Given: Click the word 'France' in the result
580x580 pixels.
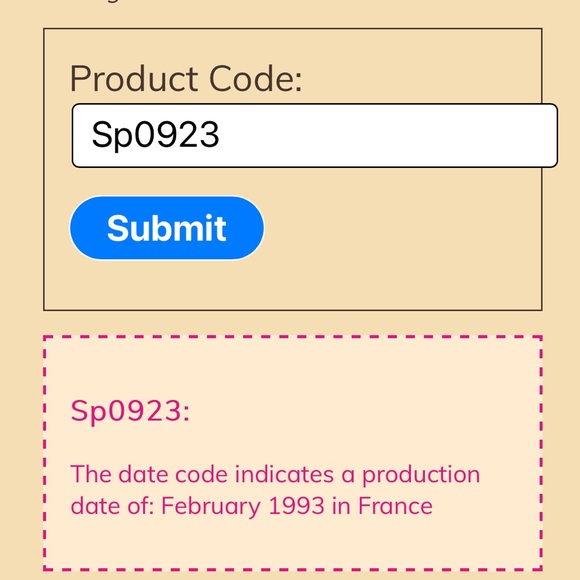Looking at the screenshot, I should (395, 505).
